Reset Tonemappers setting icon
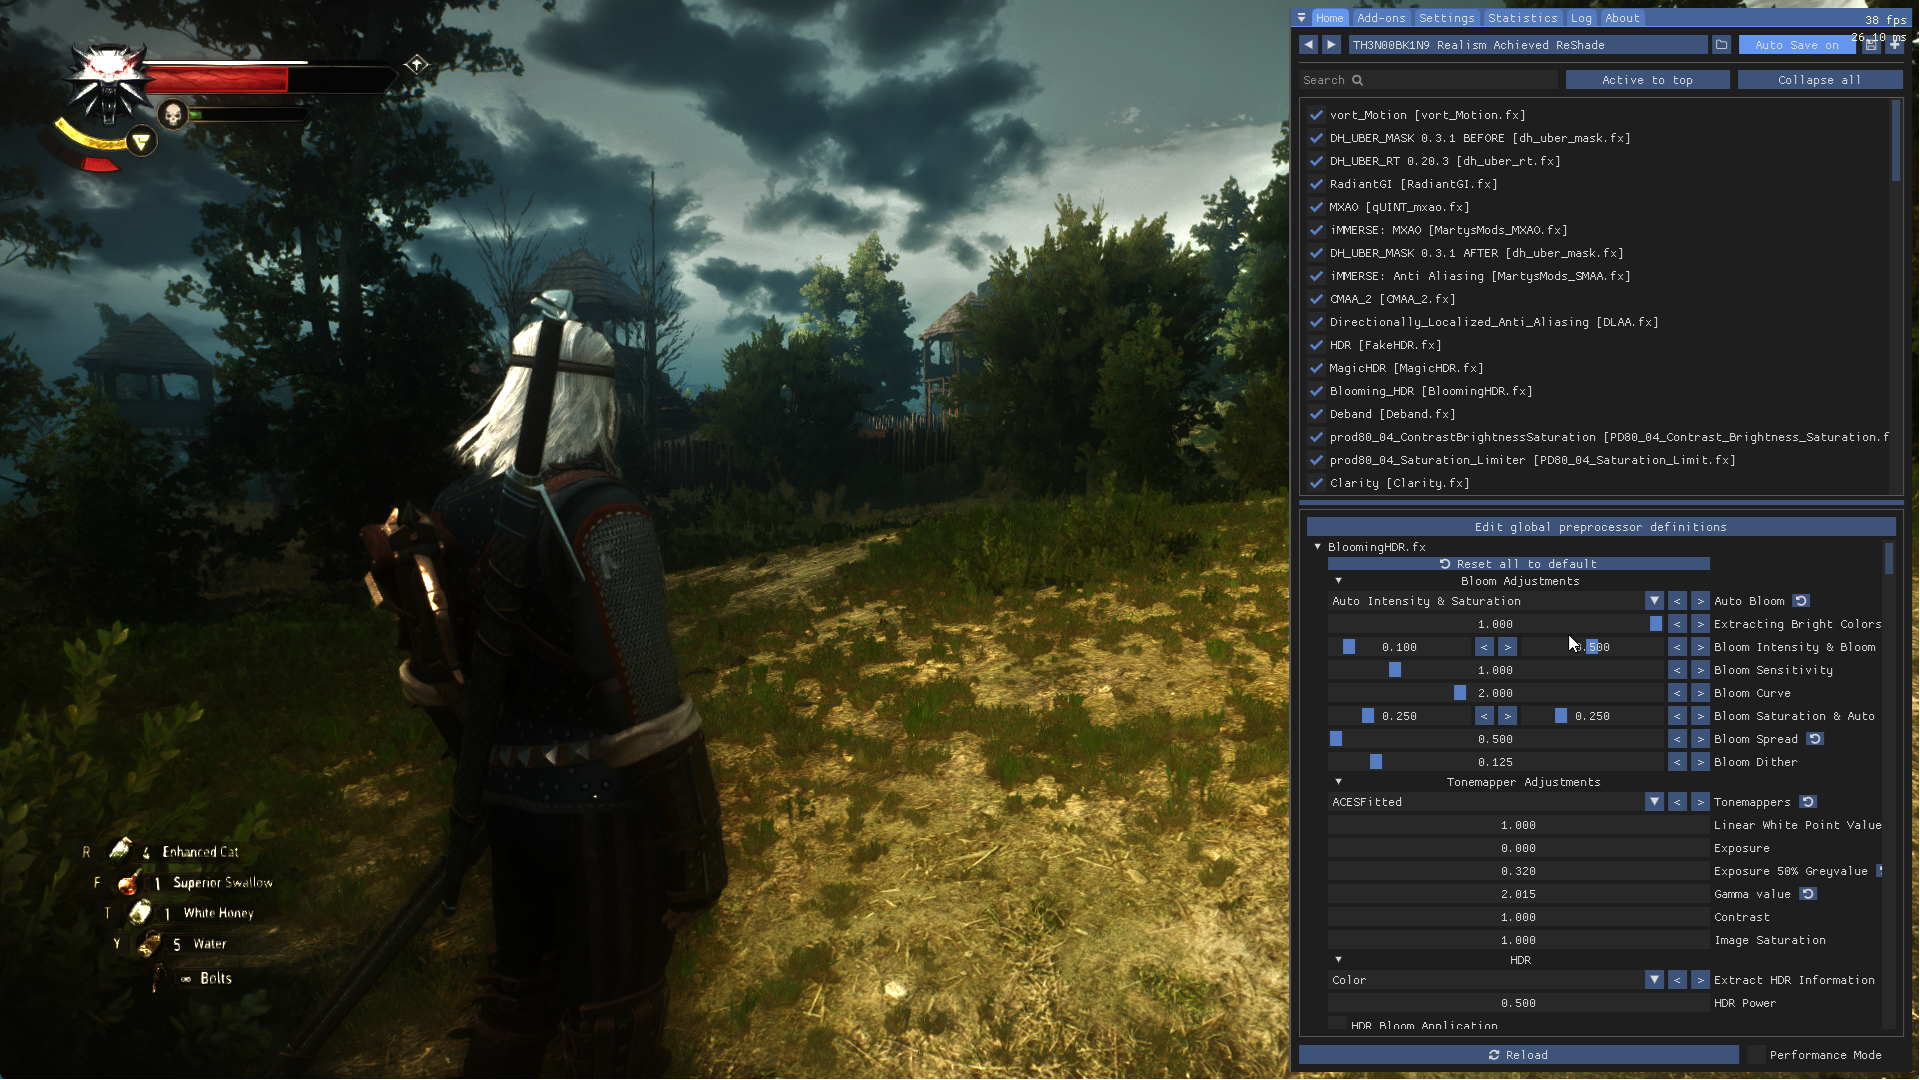Viewport: 1920px width, 1080px height. tap(1808, 802)
